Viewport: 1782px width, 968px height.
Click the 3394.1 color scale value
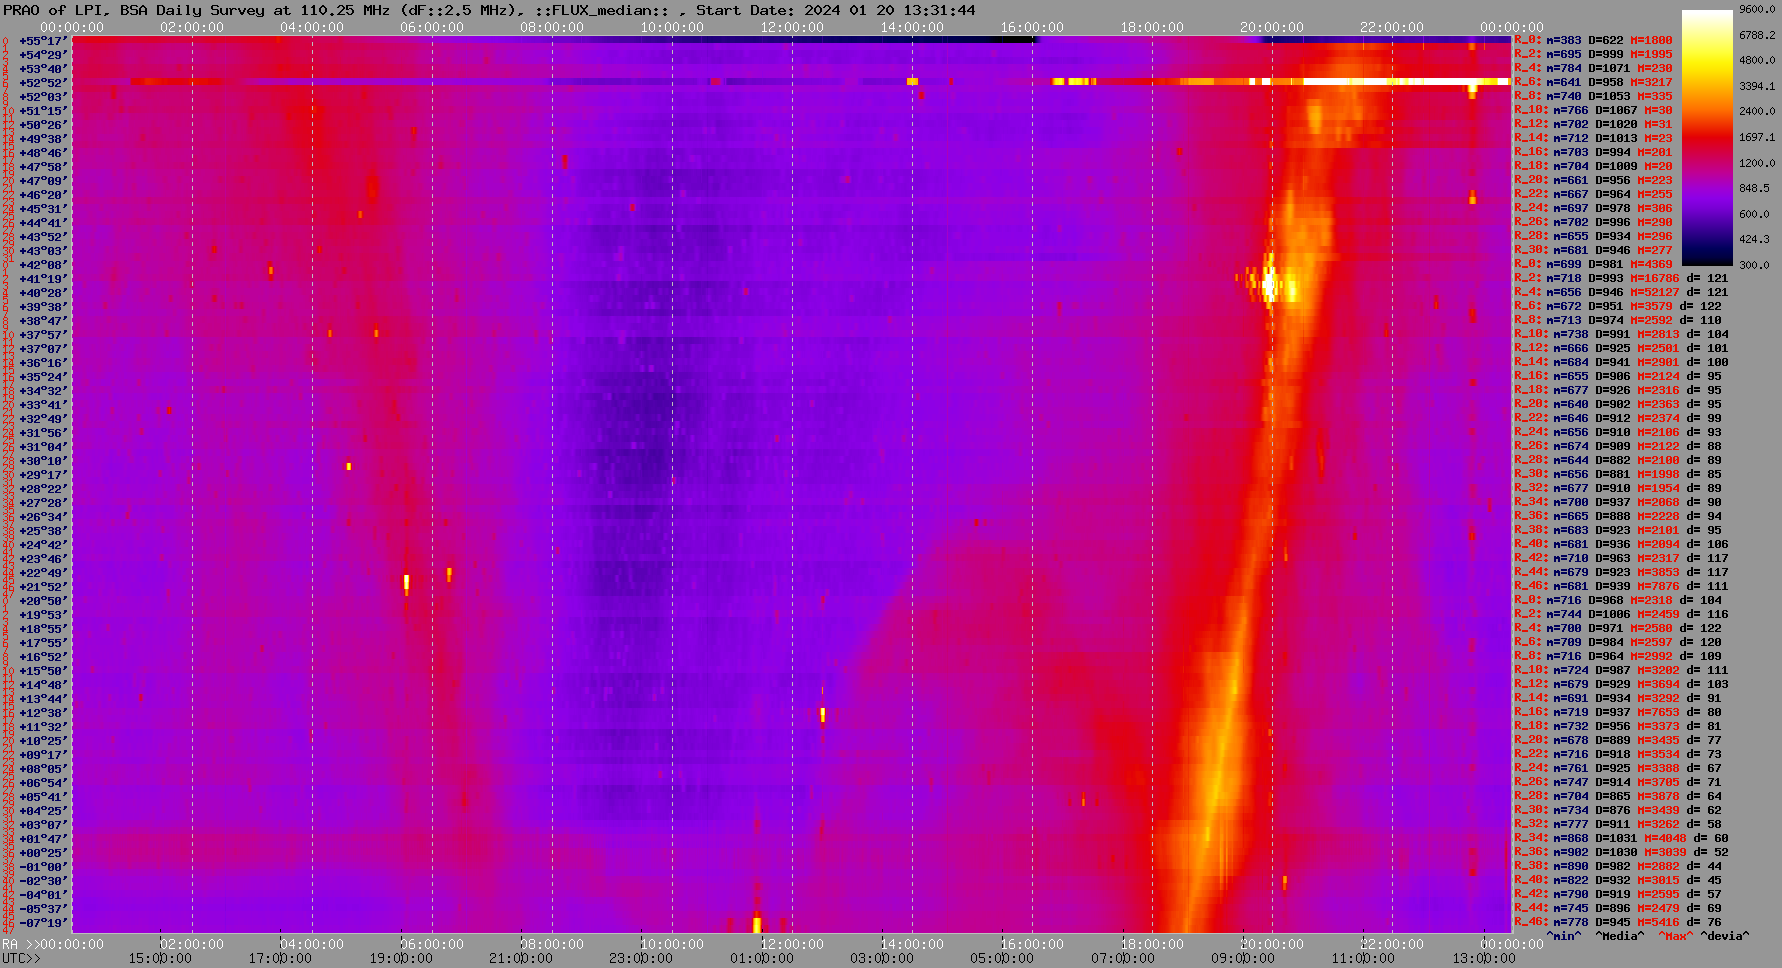(1756, 86)
